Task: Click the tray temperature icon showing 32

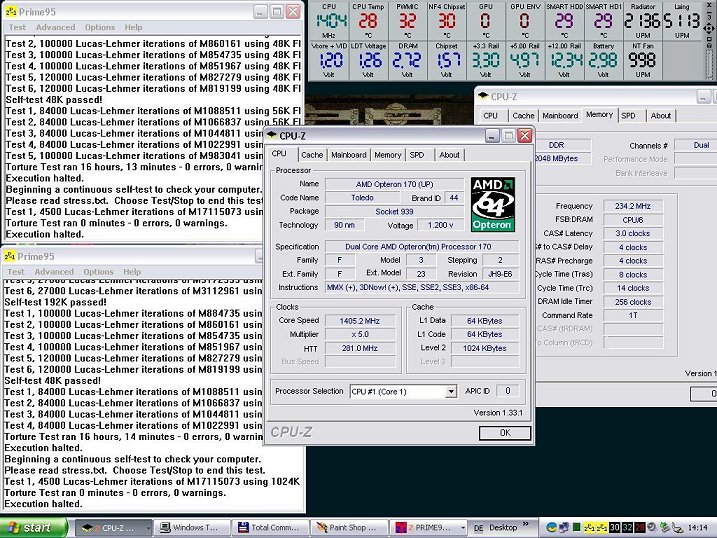Action: pyautogui.click(x=627, y=527)
